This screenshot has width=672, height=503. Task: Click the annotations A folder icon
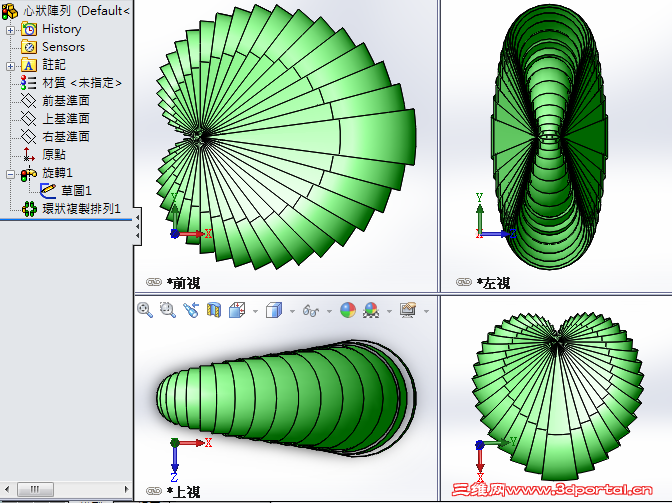(29, 65)
